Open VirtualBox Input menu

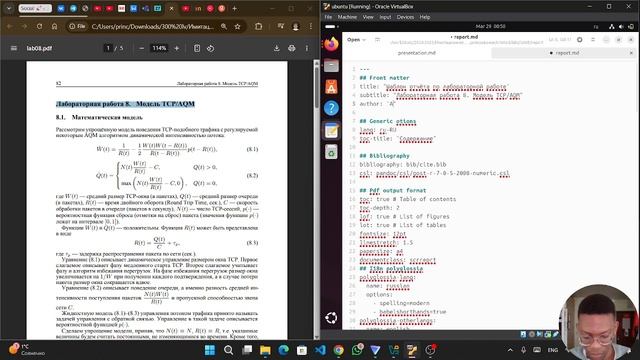(x=385, y=17)
